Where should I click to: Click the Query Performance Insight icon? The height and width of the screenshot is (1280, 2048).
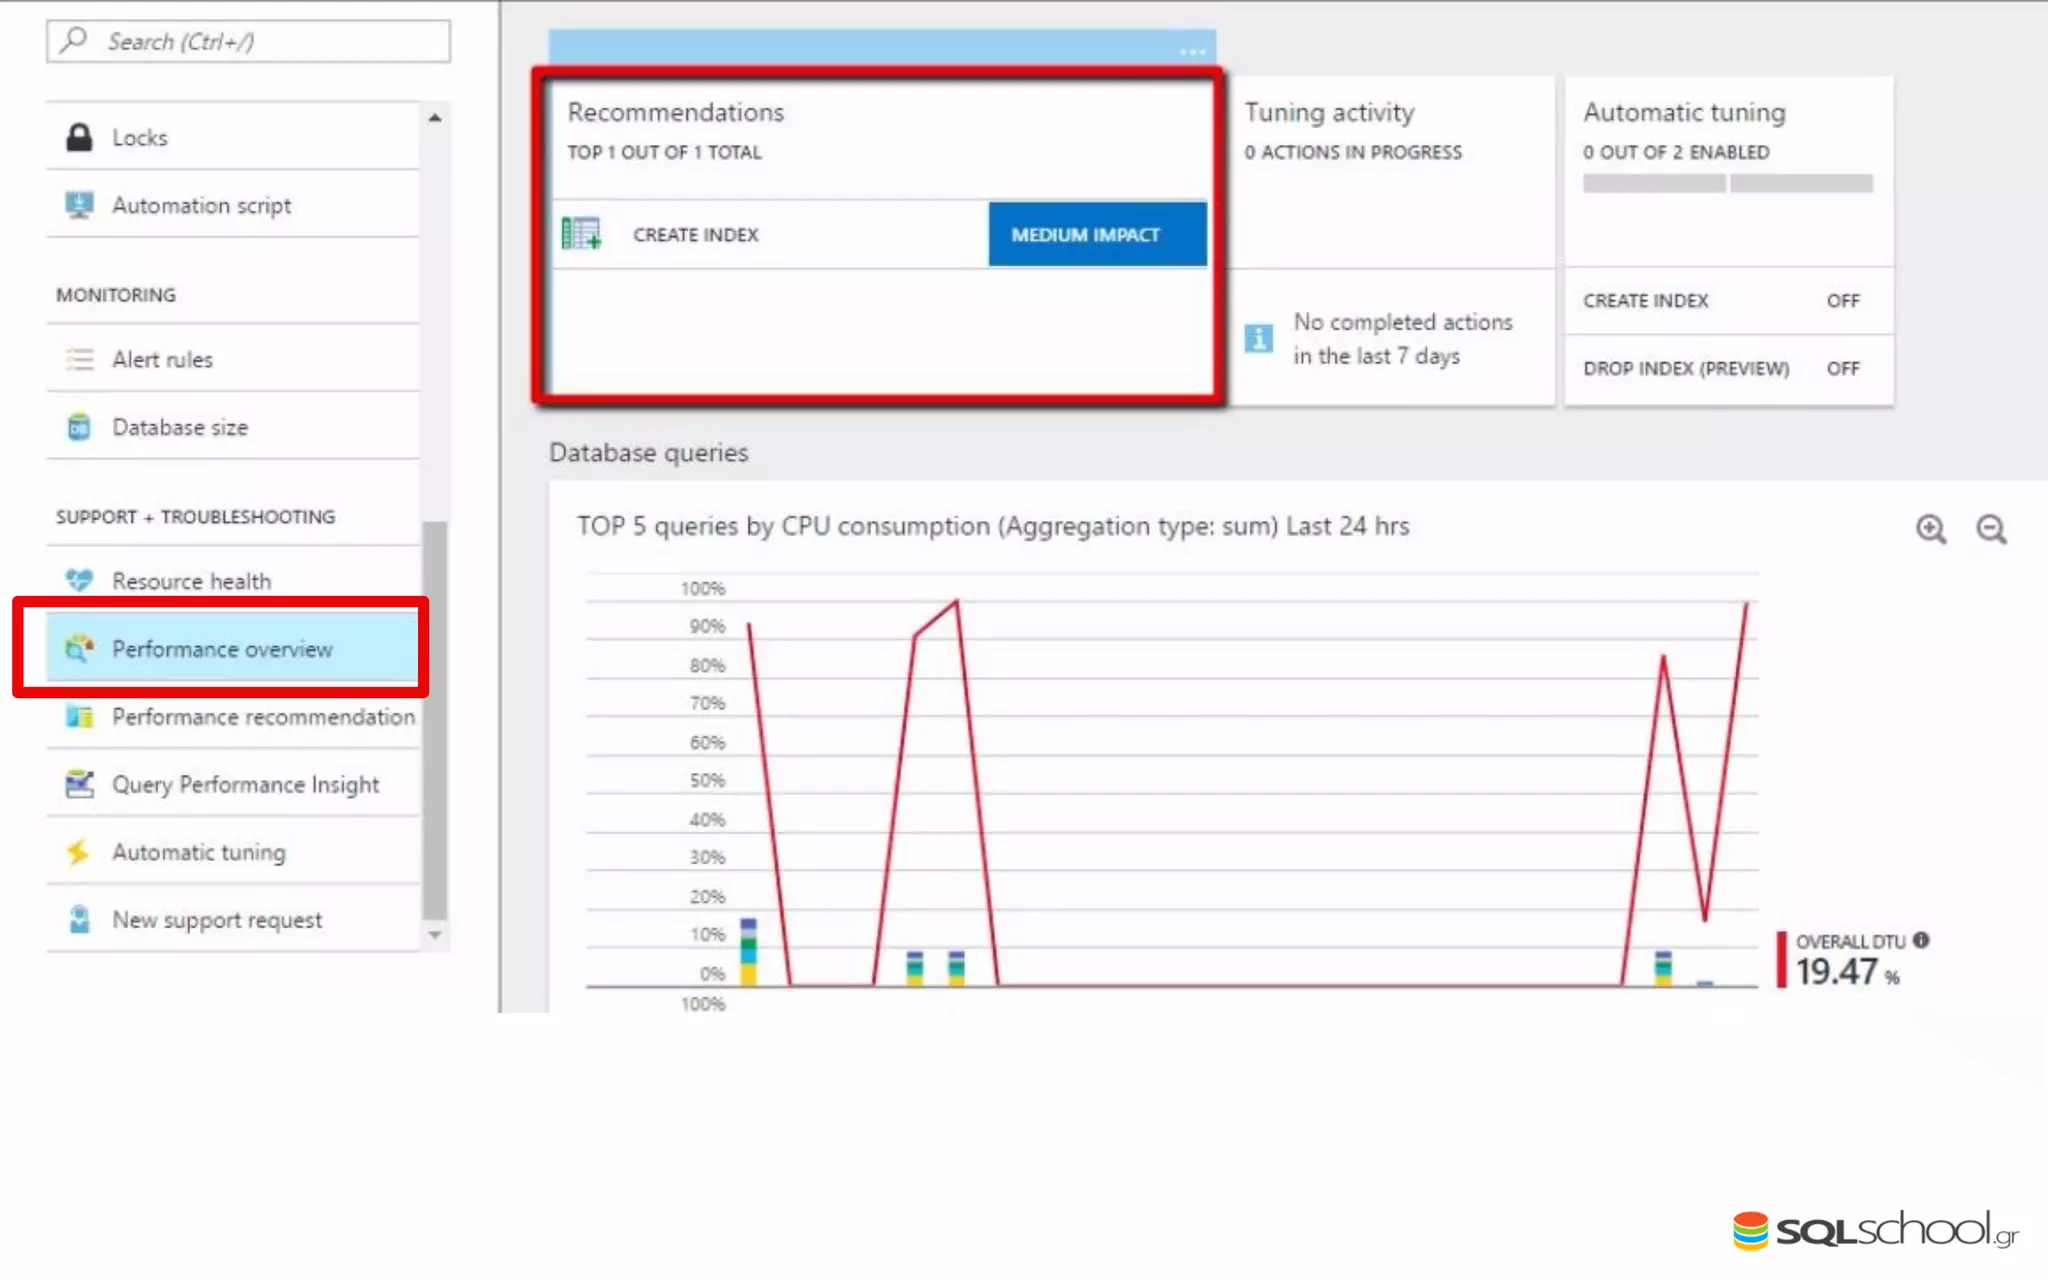[79, 784]
